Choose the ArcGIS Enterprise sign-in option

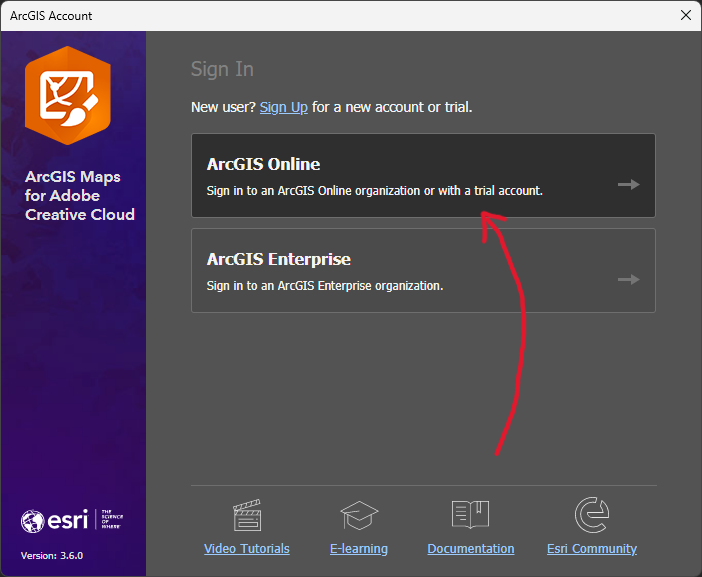pos(423,270)
